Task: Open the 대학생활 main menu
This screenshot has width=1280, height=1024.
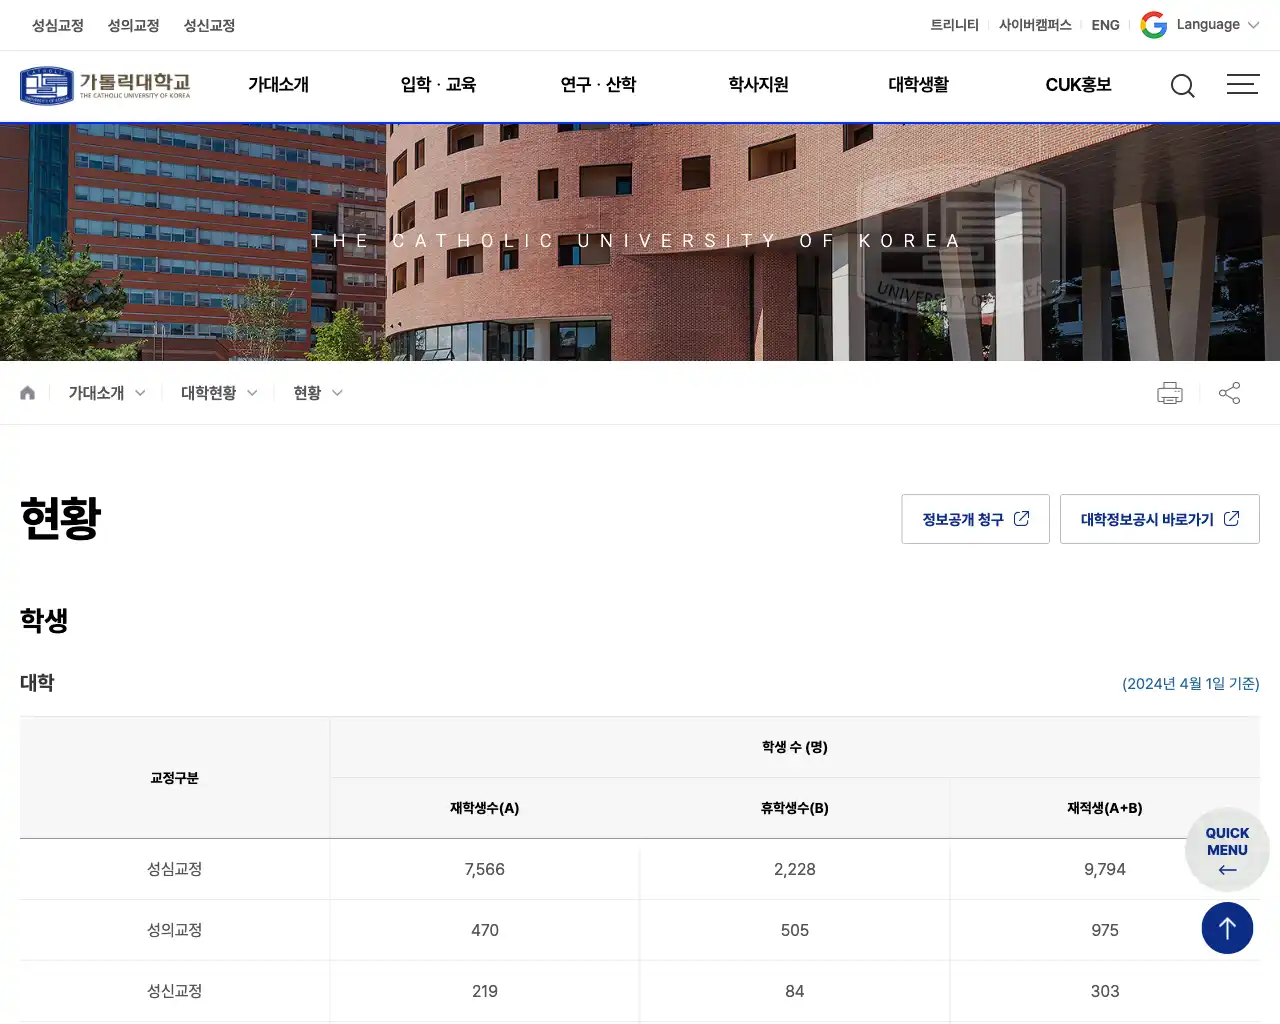Action: point(918,85)
